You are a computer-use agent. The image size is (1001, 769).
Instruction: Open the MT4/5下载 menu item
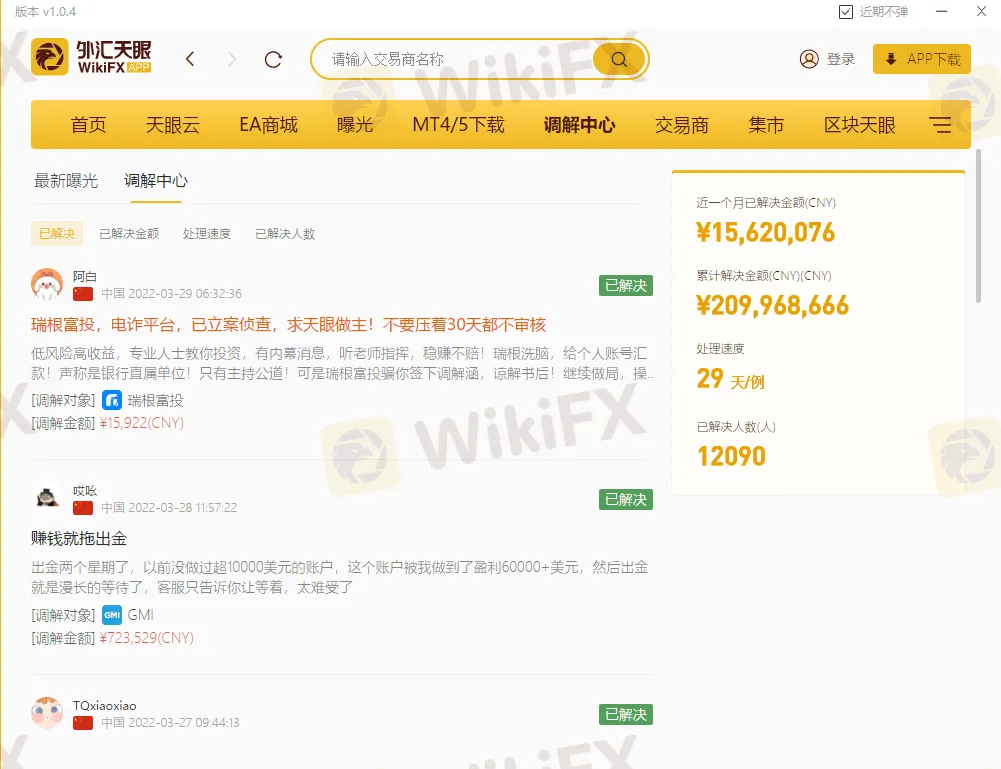click(x=458, y=125)
